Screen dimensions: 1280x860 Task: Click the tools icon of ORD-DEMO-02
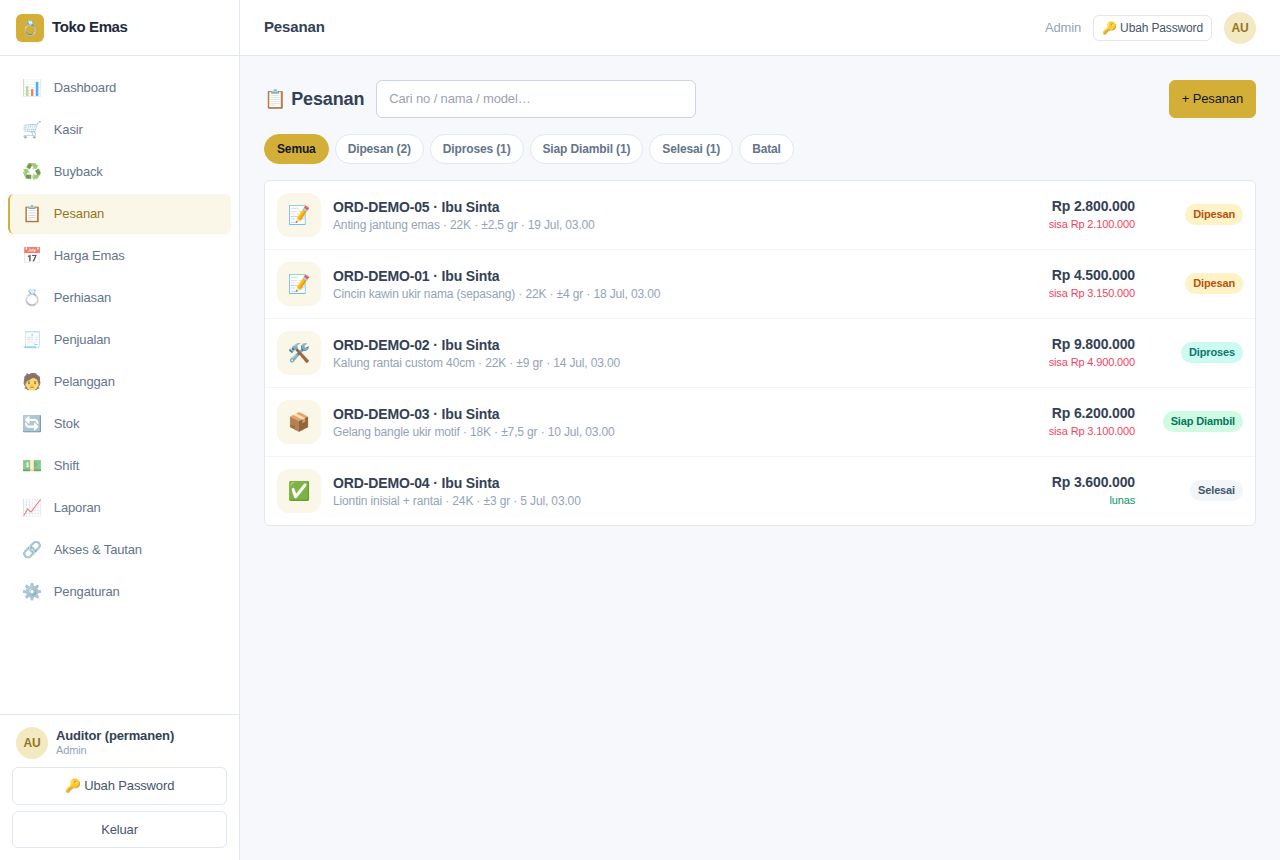click(299, 353)
